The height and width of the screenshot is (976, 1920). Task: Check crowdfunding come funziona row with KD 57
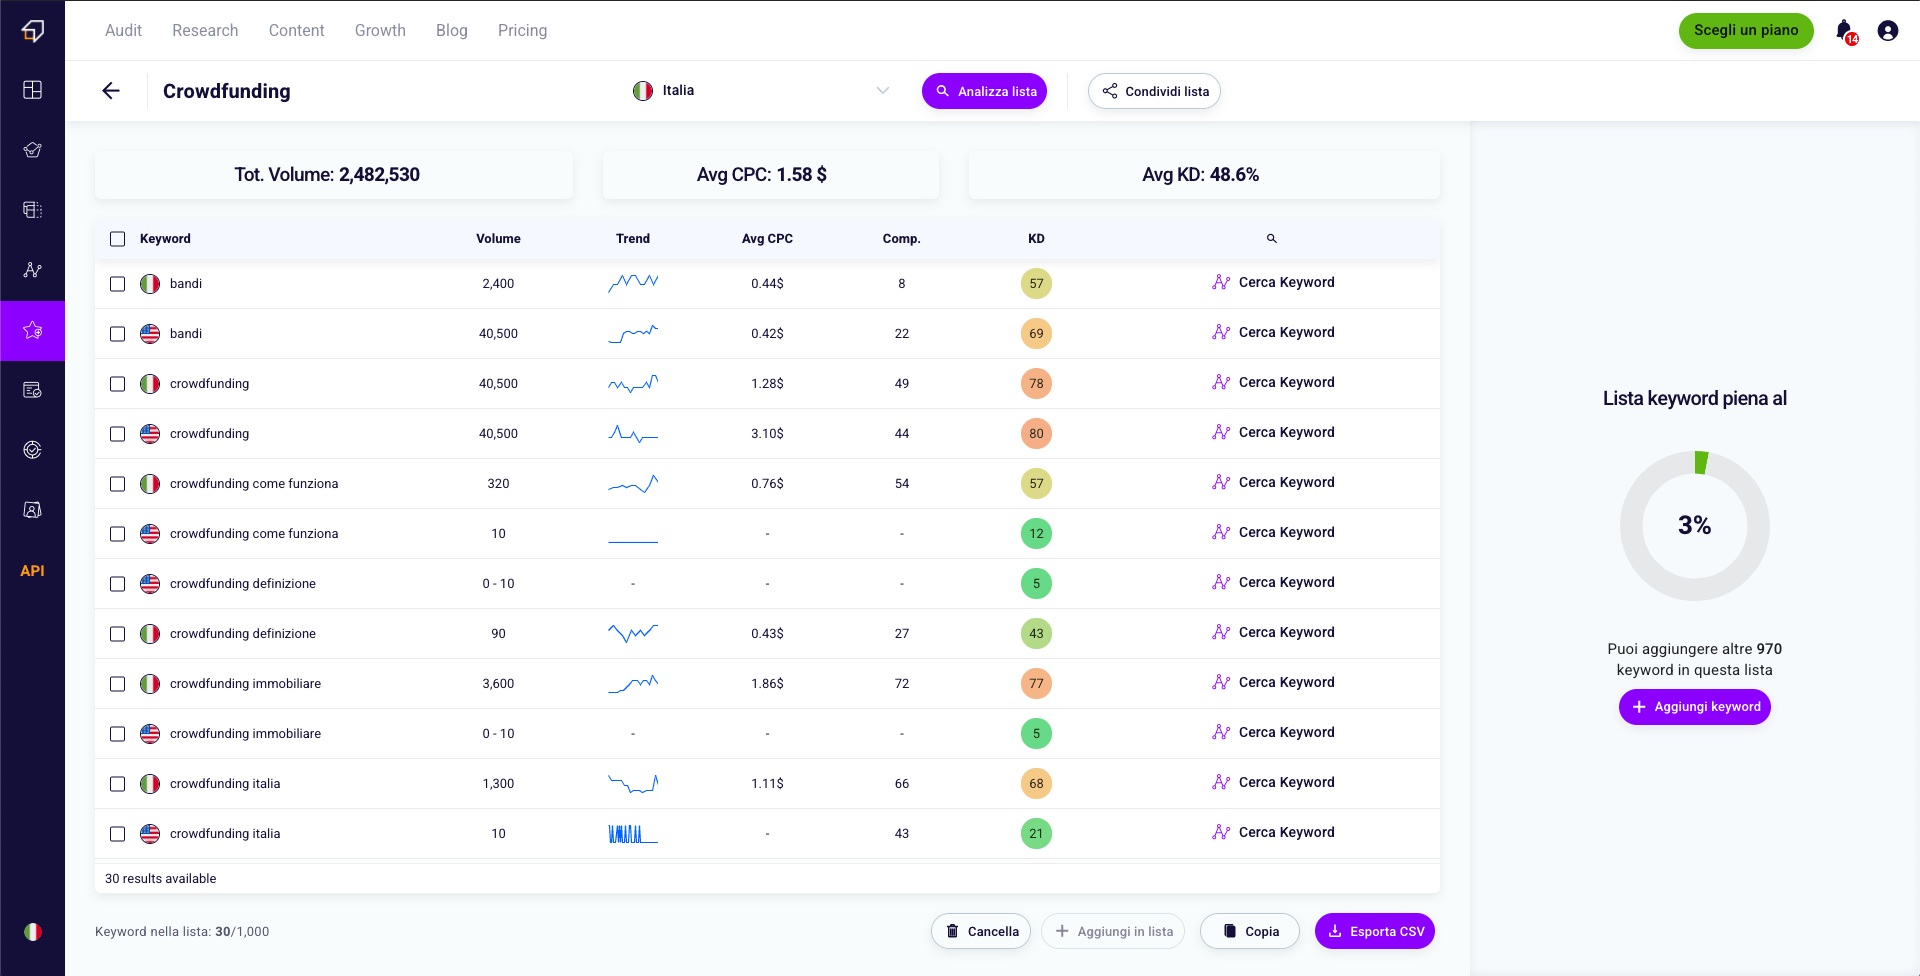tap(118, 484)
